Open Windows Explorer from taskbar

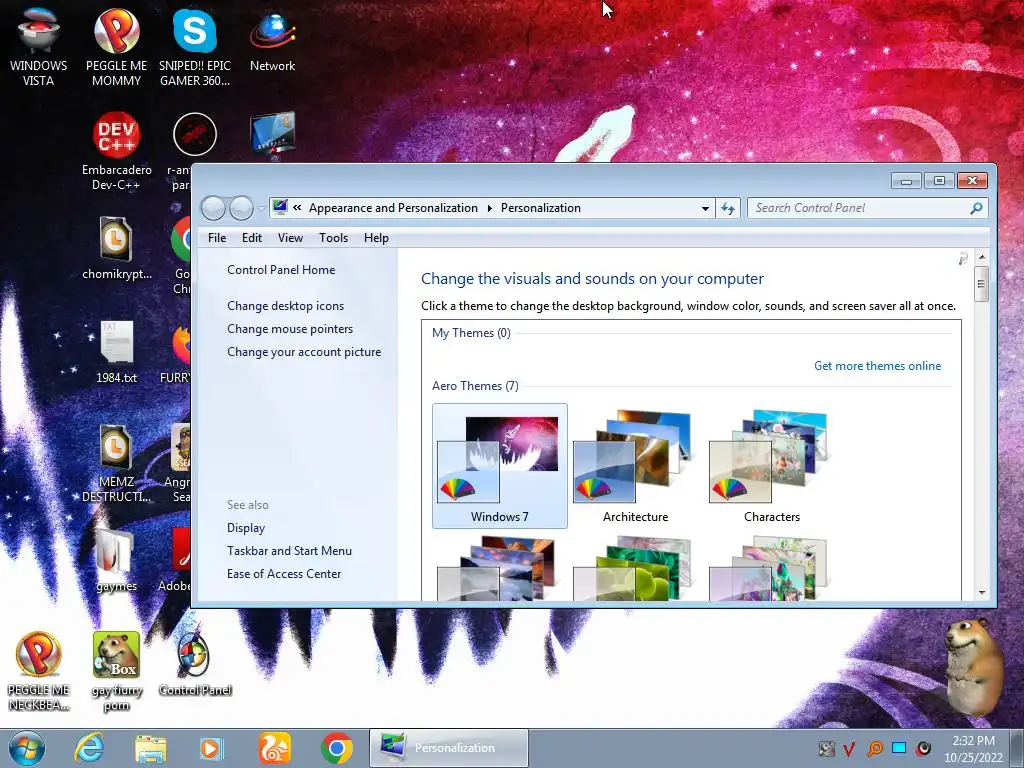coord(151,748)
